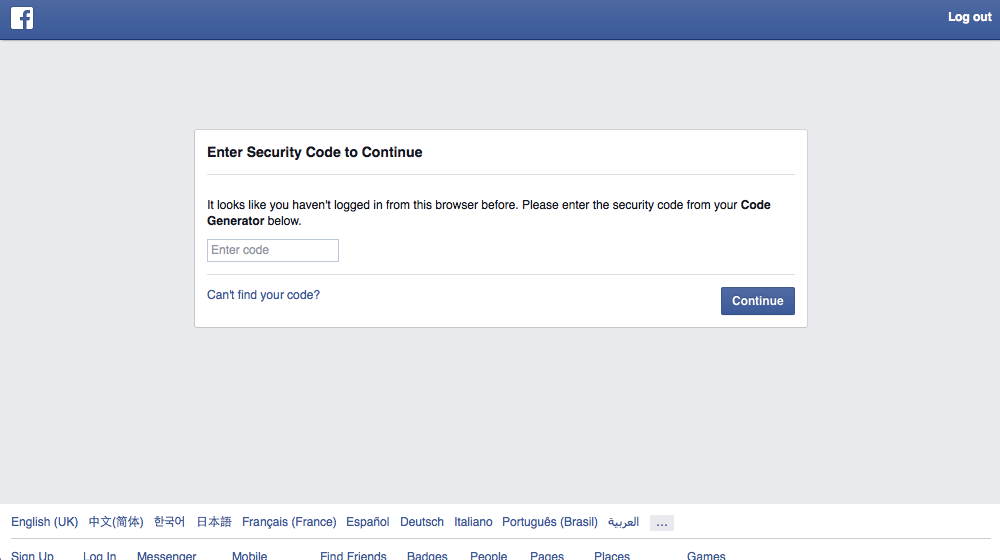Screen dimensions: 1000x560
Task: Switch language to 中文(简体)
Action: pos(115,522)
